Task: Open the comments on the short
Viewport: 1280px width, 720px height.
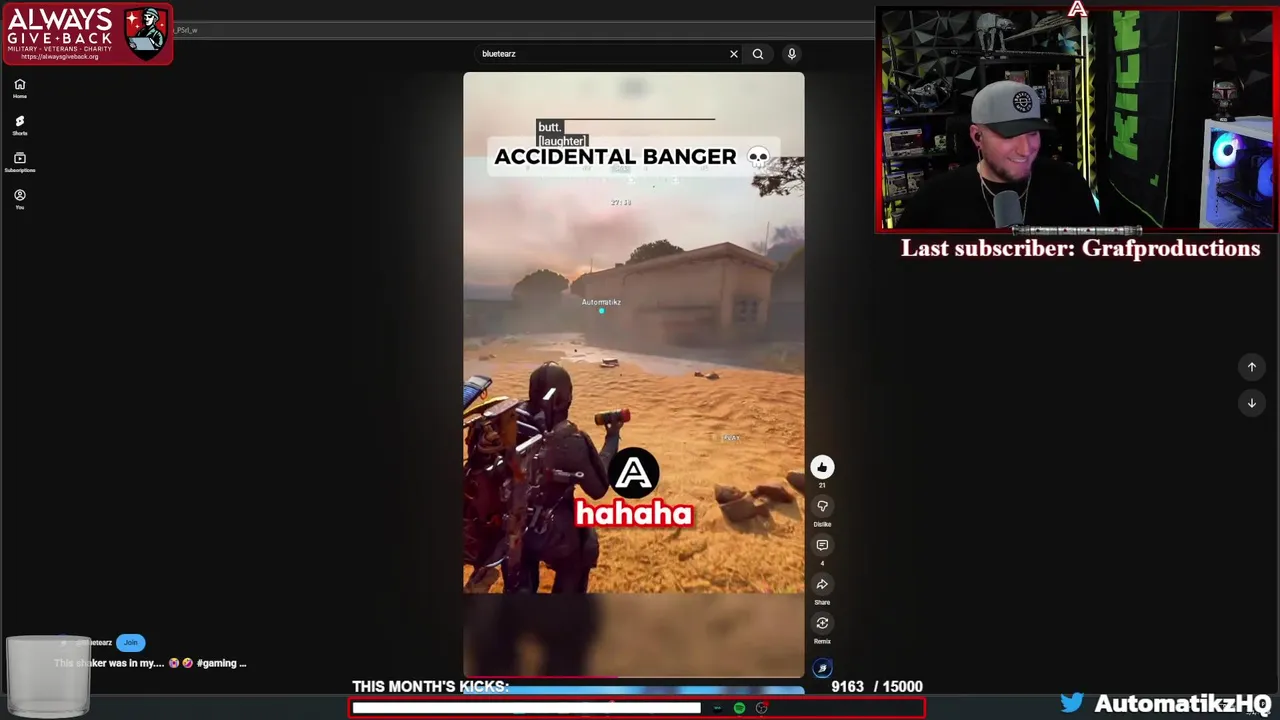Action: point(822,545)
